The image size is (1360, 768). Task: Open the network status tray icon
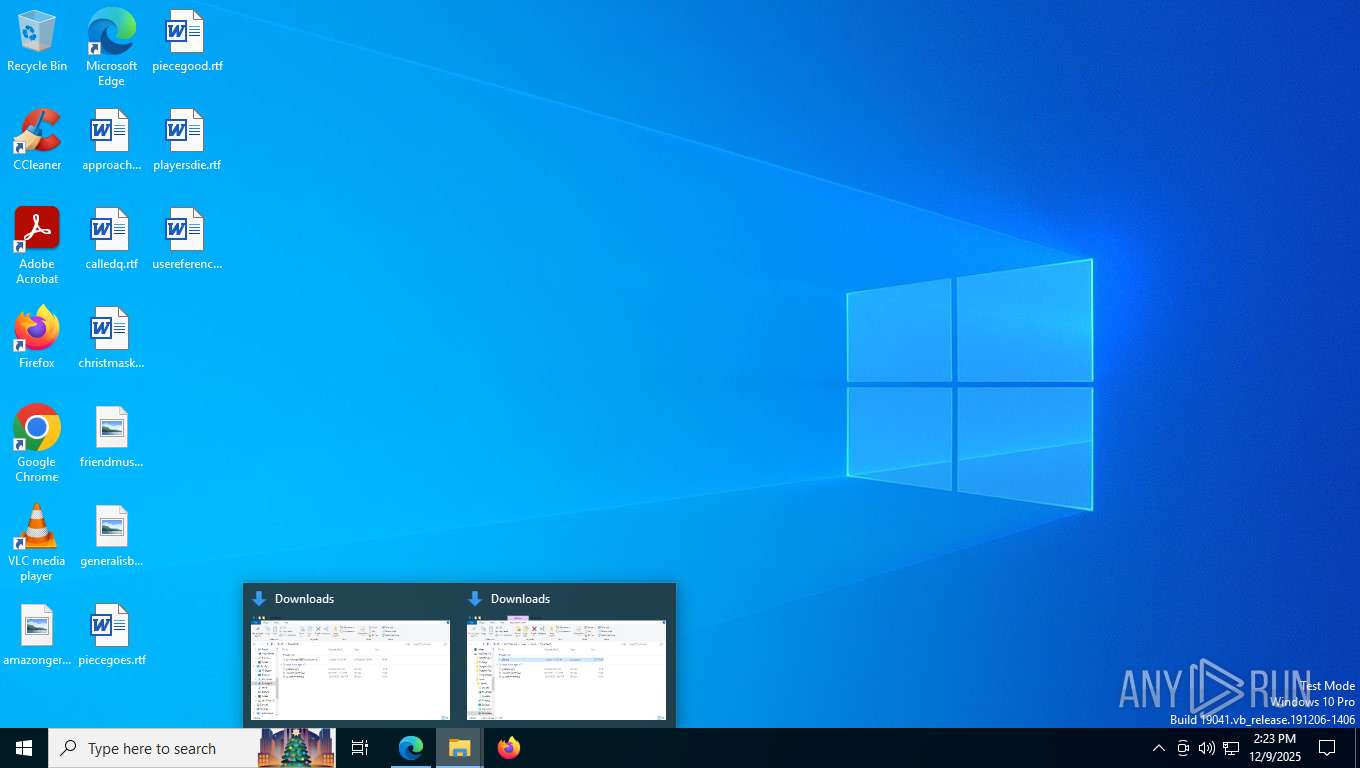click(x=1231, y=748)
